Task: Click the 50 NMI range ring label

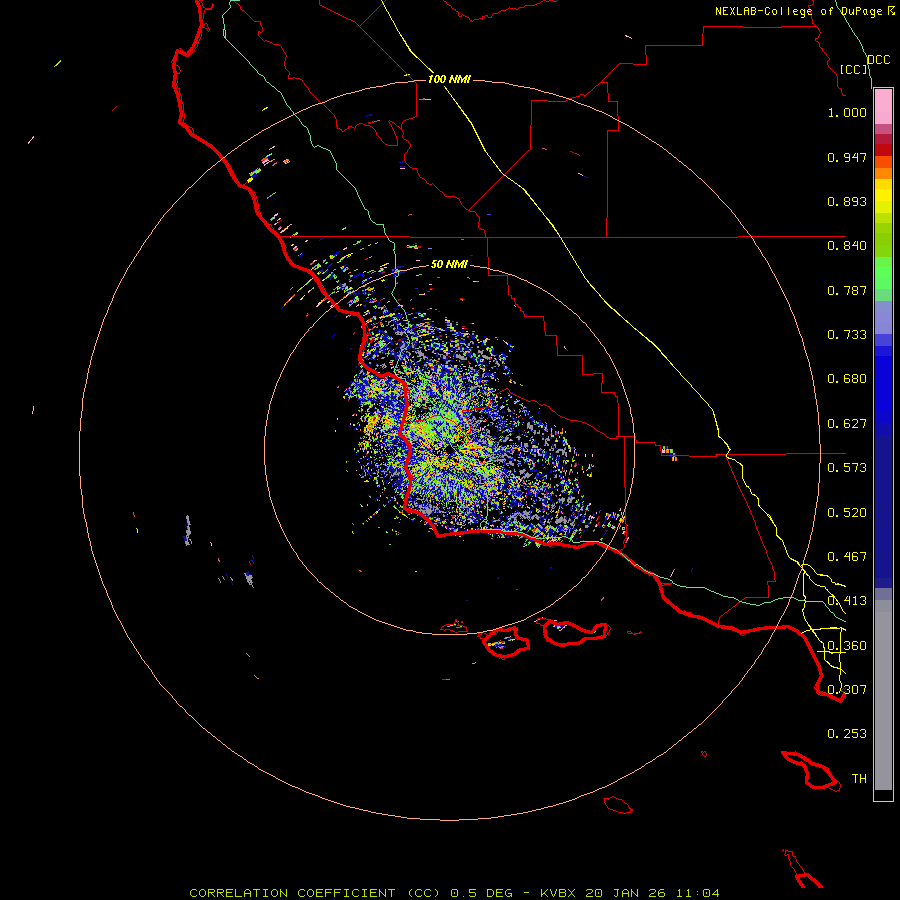Action: tap(449, 264)
